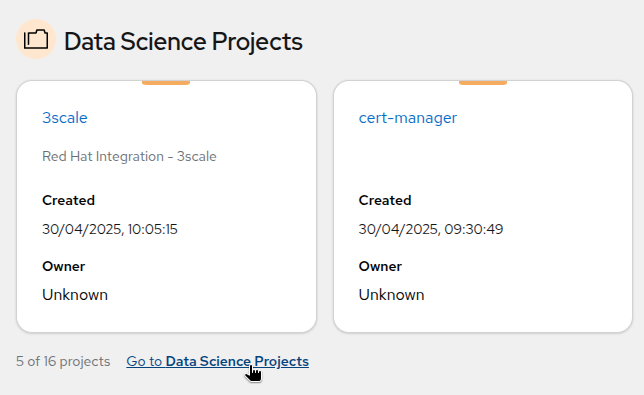
Task: Click the Created label in the 3scale card
Action: coord(69,200)
